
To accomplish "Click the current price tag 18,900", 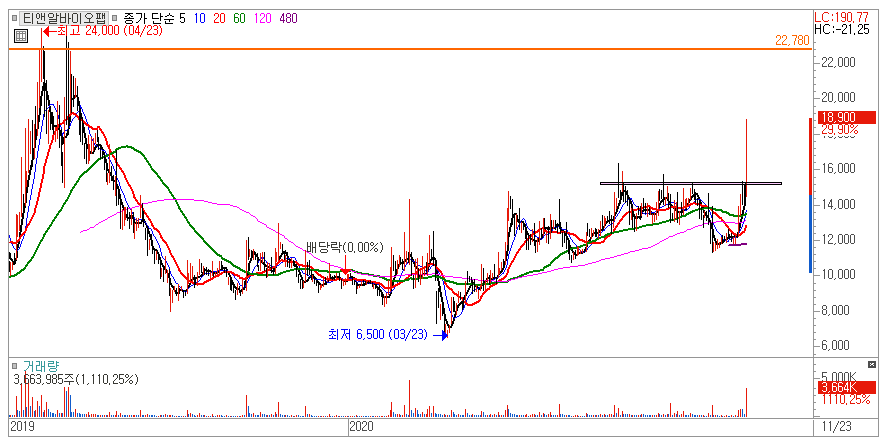I will 845,117.
